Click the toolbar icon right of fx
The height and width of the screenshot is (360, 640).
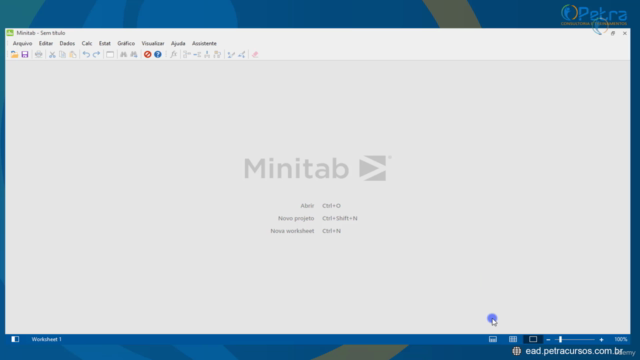187,54
